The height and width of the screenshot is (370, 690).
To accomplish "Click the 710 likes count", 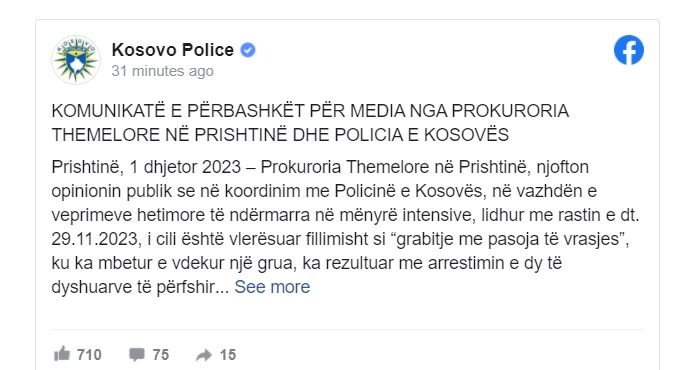I will pos(89,355).
